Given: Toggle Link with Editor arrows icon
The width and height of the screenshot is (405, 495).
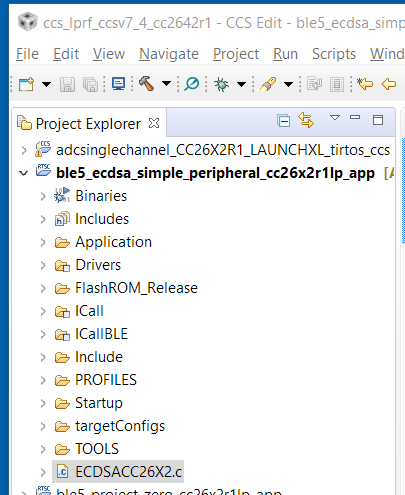Looking at the screenshot, I should click(x=306, y=120).
